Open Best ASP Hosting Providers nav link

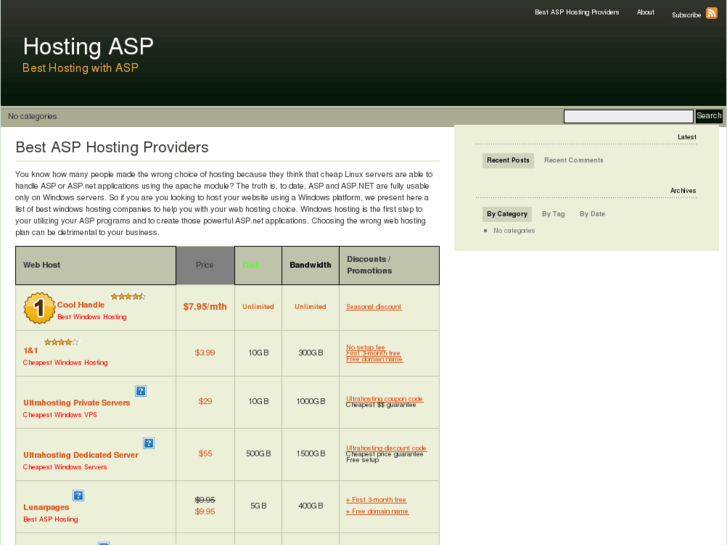point(577,12)
